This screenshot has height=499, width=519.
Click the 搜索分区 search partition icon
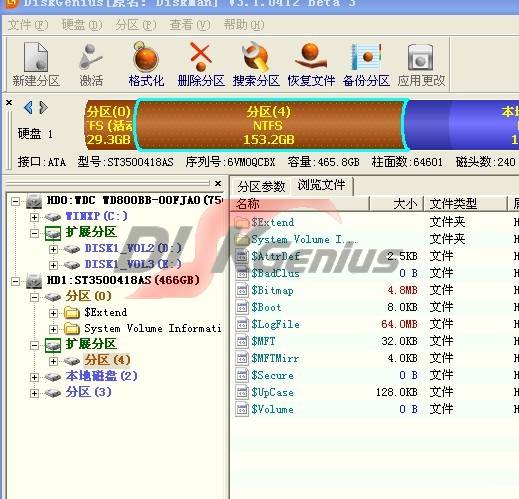[256, 64]
